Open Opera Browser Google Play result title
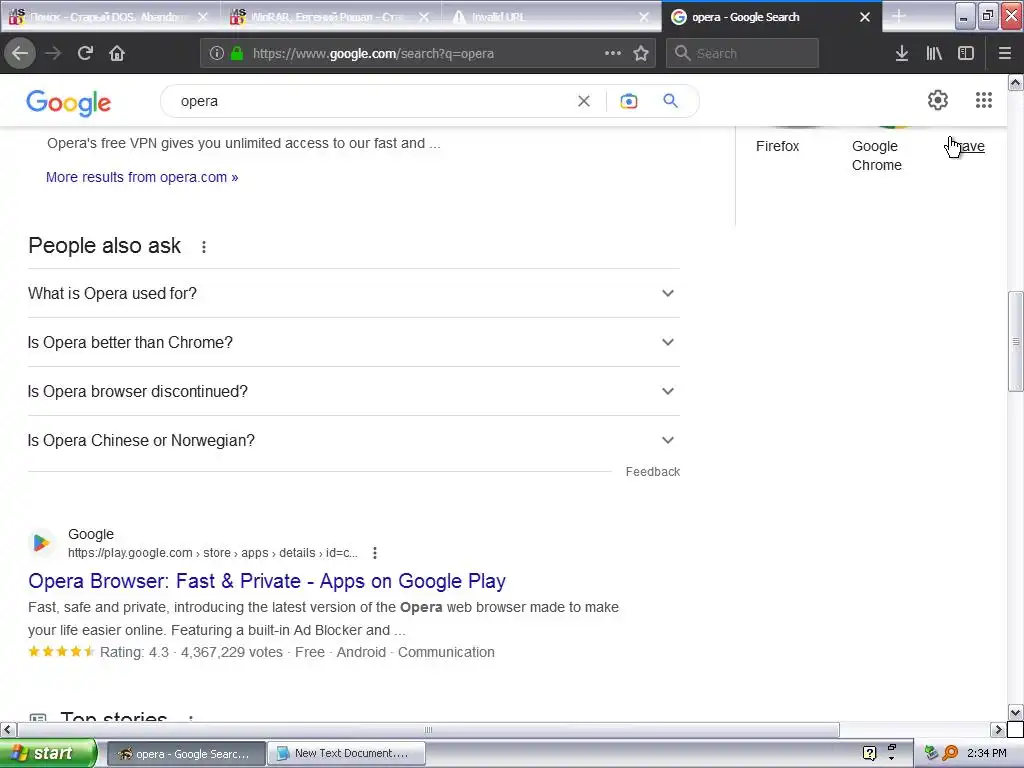This screenshot has width=1024, height=768. point(267,581)
